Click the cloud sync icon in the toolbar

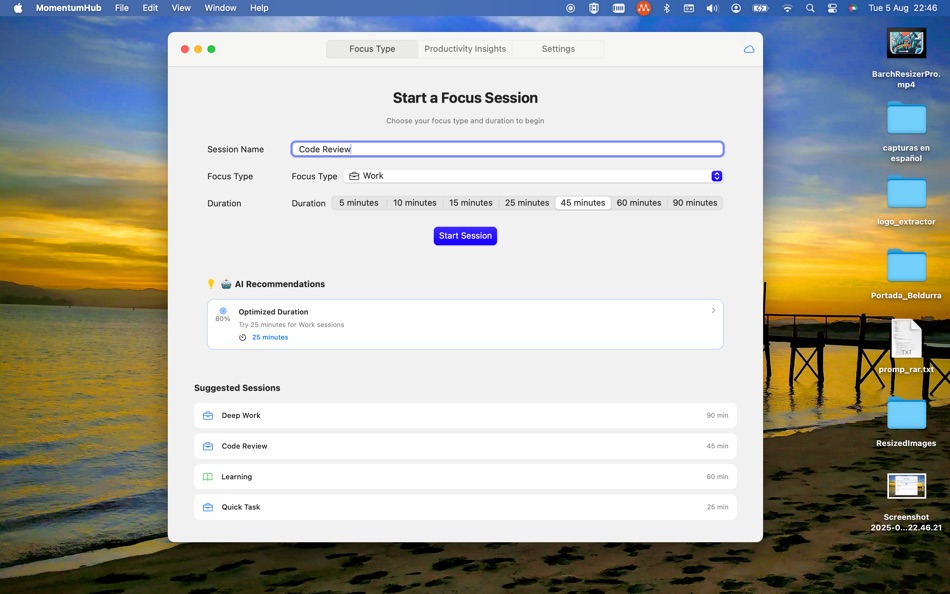(748, 48)
